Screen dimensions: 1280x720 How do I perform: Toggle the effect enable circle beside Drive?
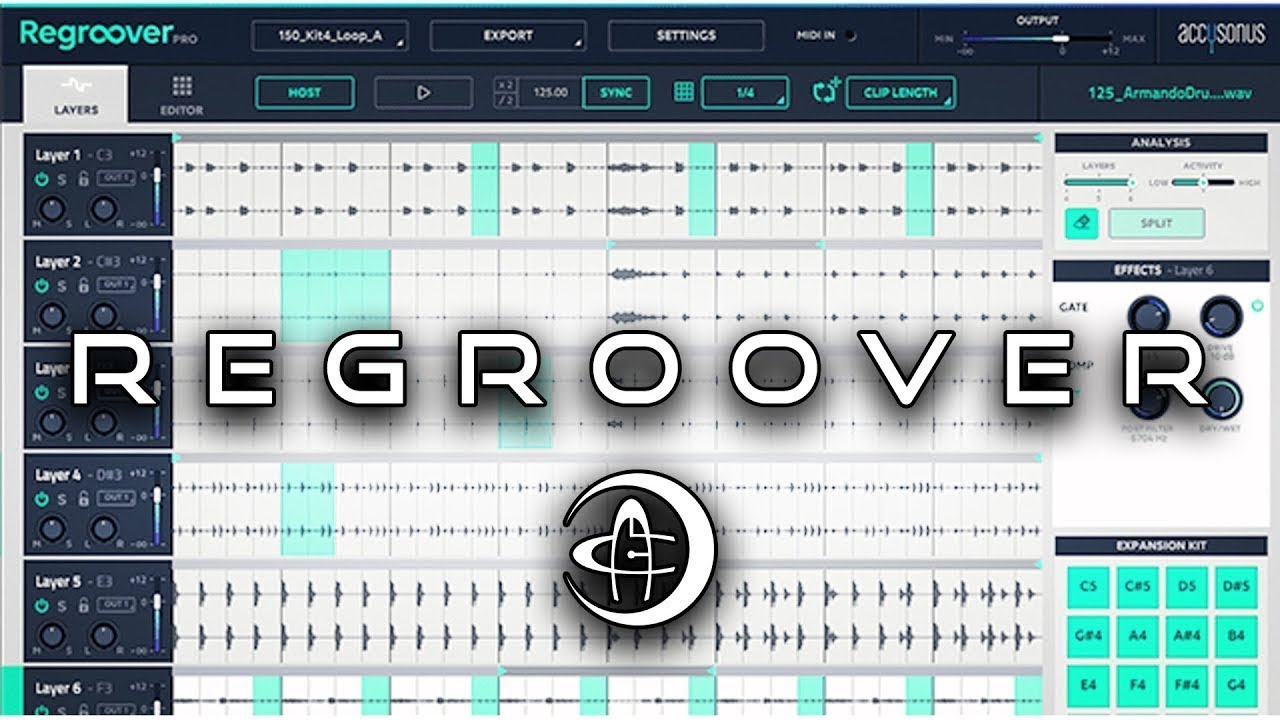click(x=1257, y=306)
